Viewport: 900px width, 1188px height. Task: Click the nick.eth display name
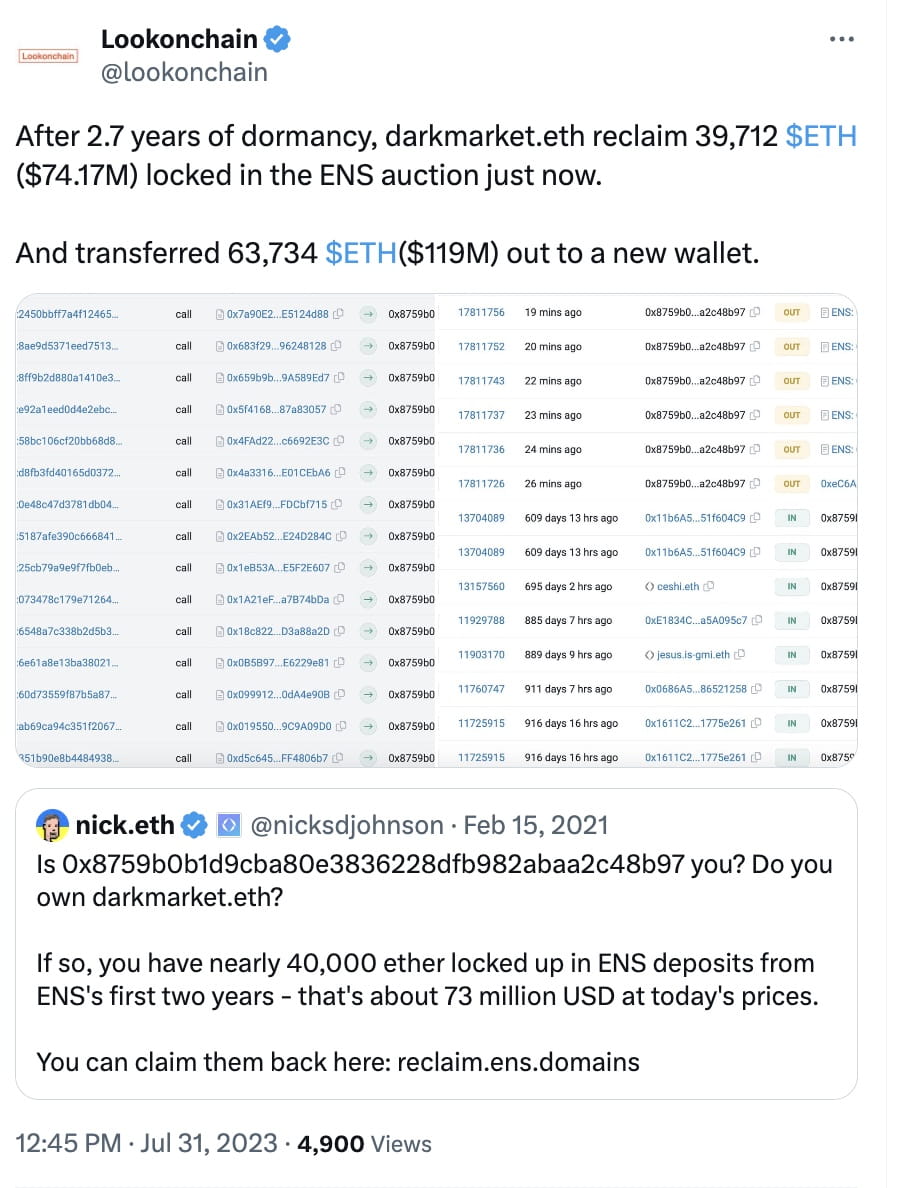125,825
